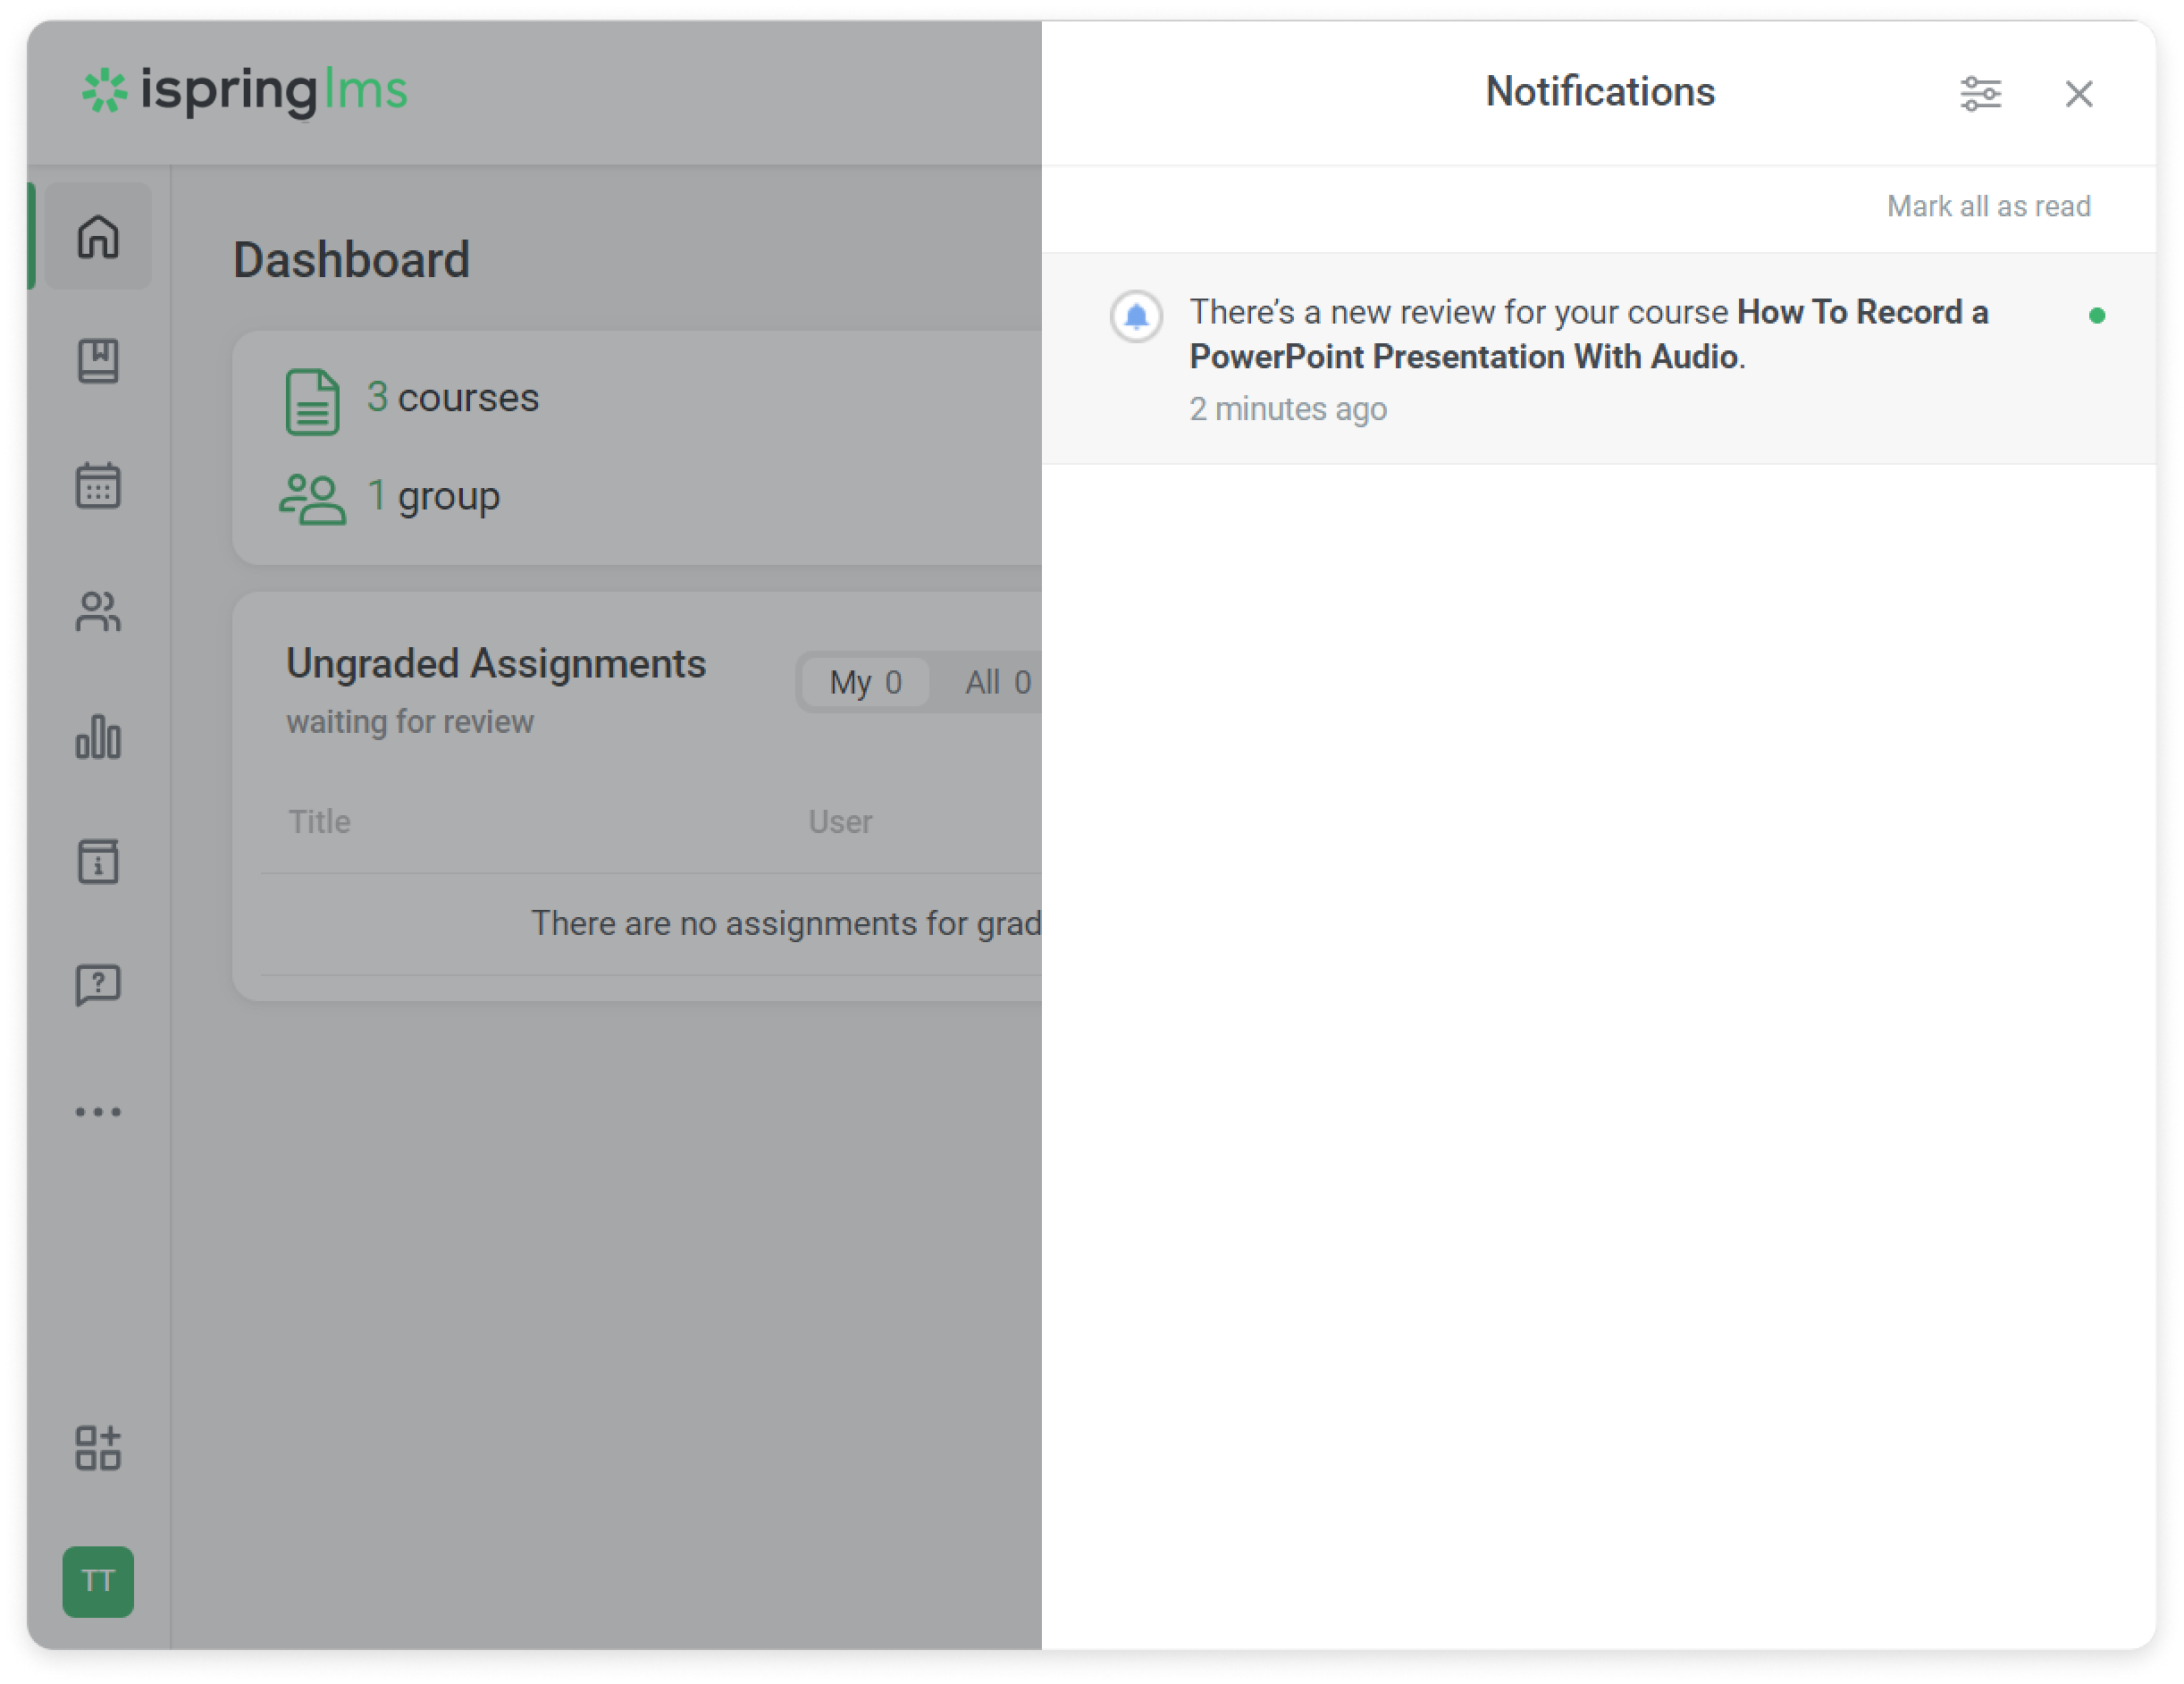Open the 3 courses link
Screen dimensions: 2184x1684
tap(452, 398)
